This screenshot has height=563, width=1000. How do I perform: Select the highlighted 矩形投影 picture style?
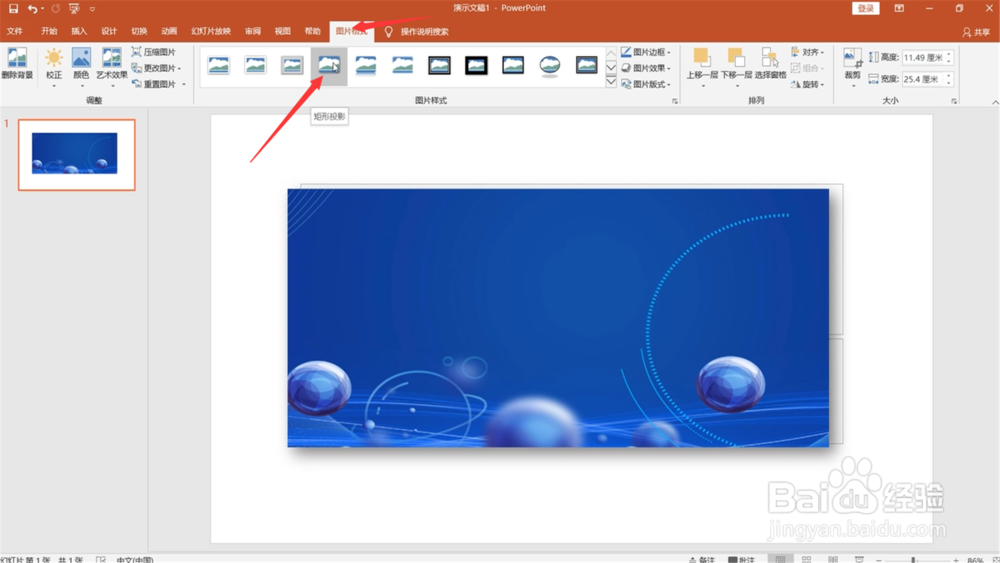pos(329,65)
